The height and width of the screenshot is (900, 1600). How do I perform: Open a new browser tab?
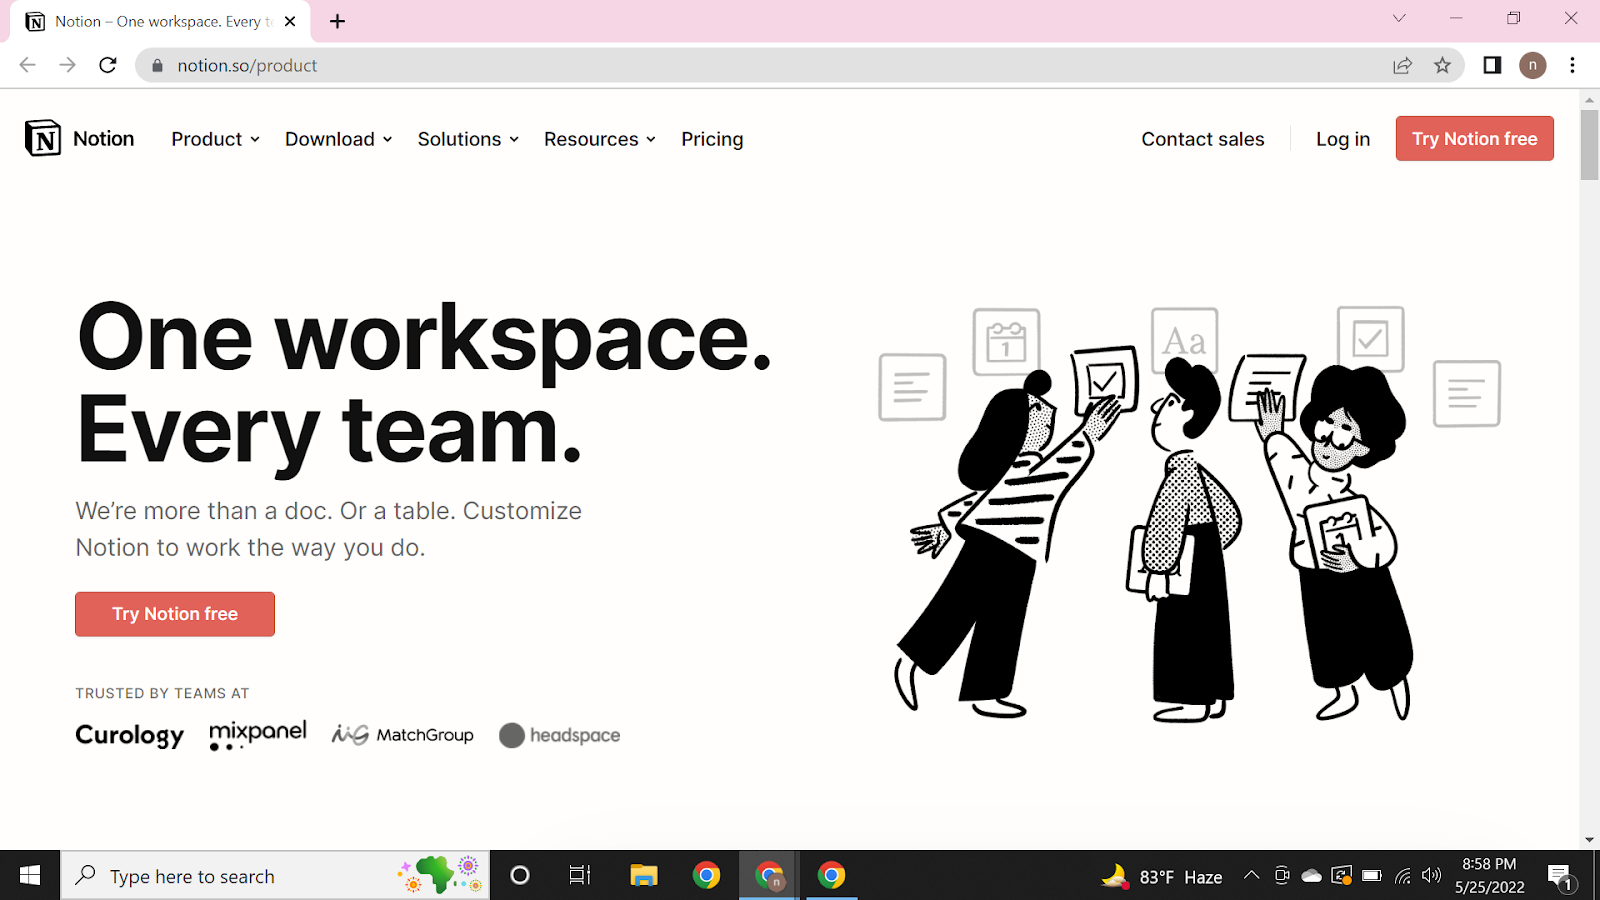[338, 21]
